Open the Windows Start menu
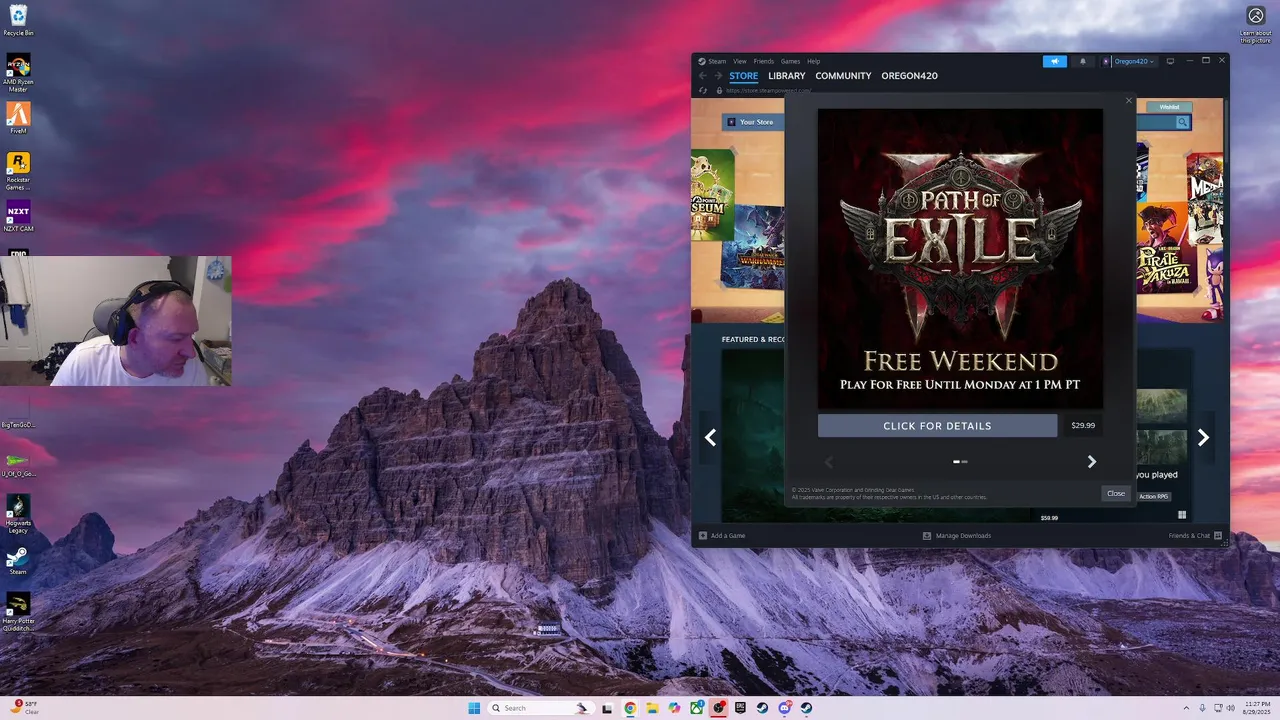1280x720 pixels. (x=474, y=708)
